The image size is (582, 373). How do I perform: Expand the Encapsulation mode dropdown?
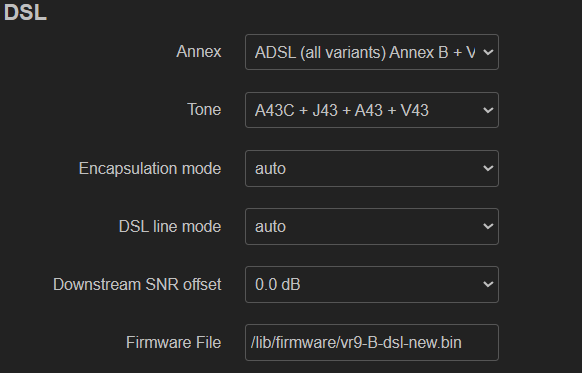click(x=372, y=168)
